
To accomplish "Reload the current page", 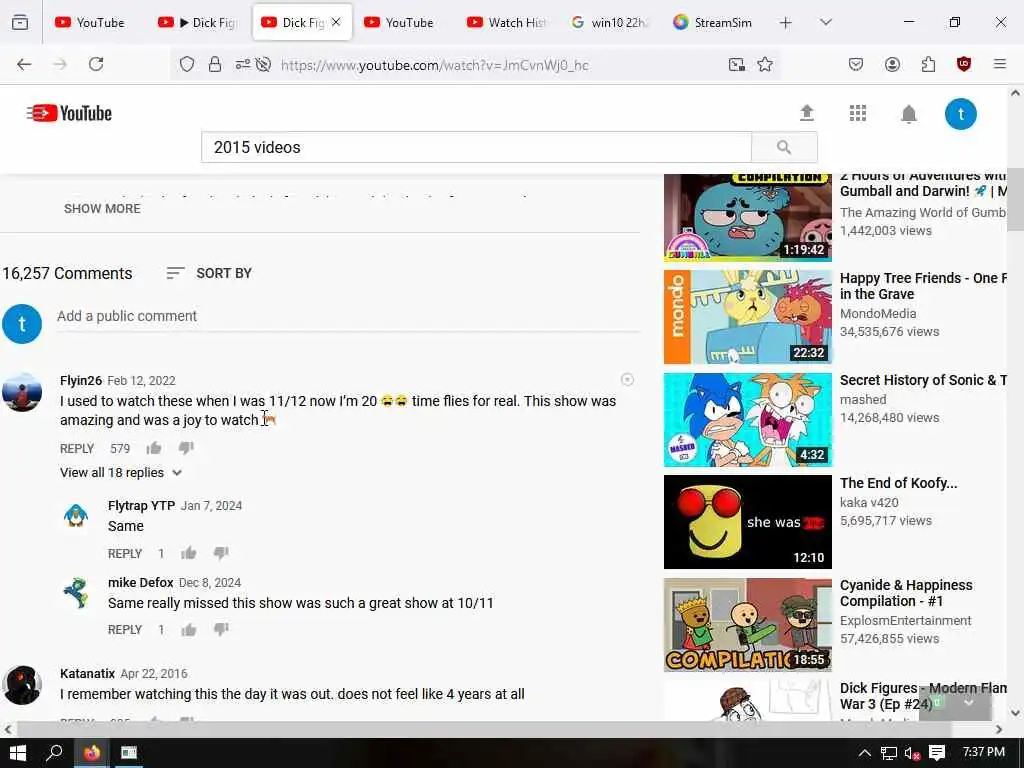I will pos(96,64).
